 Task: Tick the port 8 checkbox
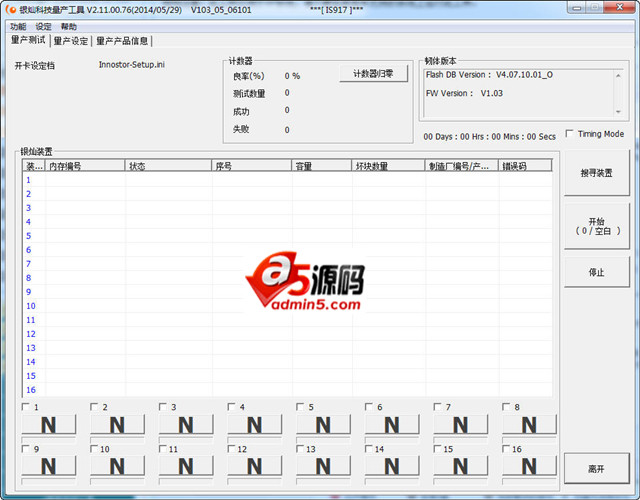506,407
